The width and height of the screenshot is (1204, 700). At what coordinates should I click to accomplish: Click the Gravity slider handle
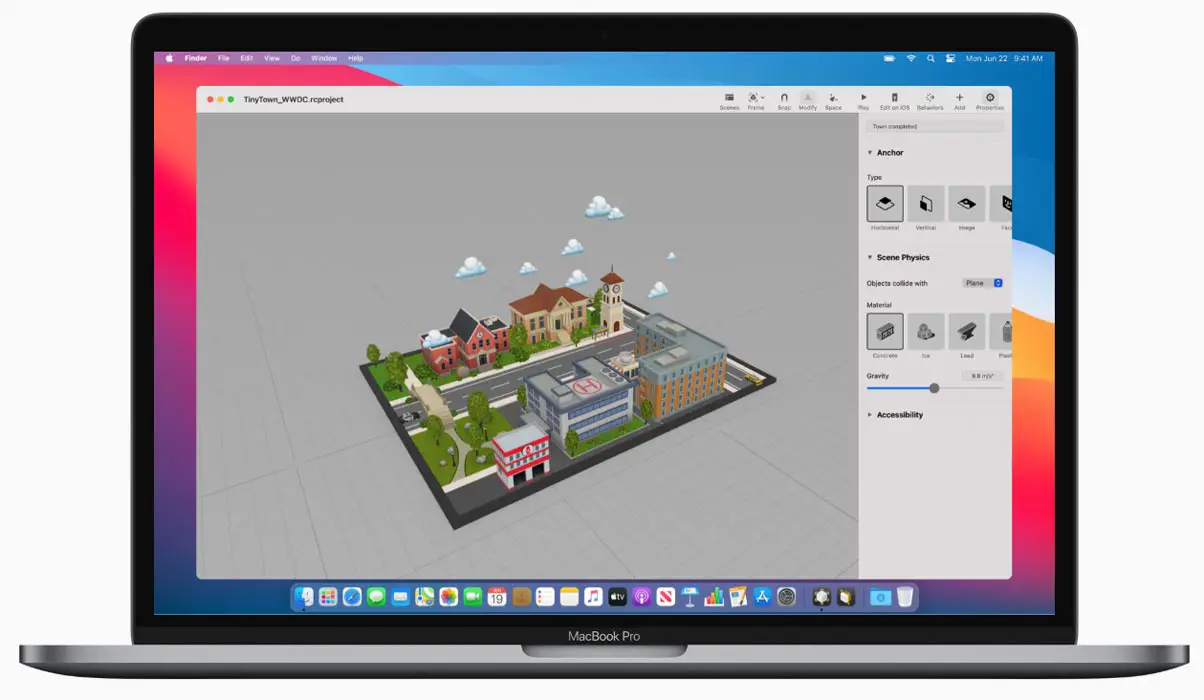(x=934, y=388)
